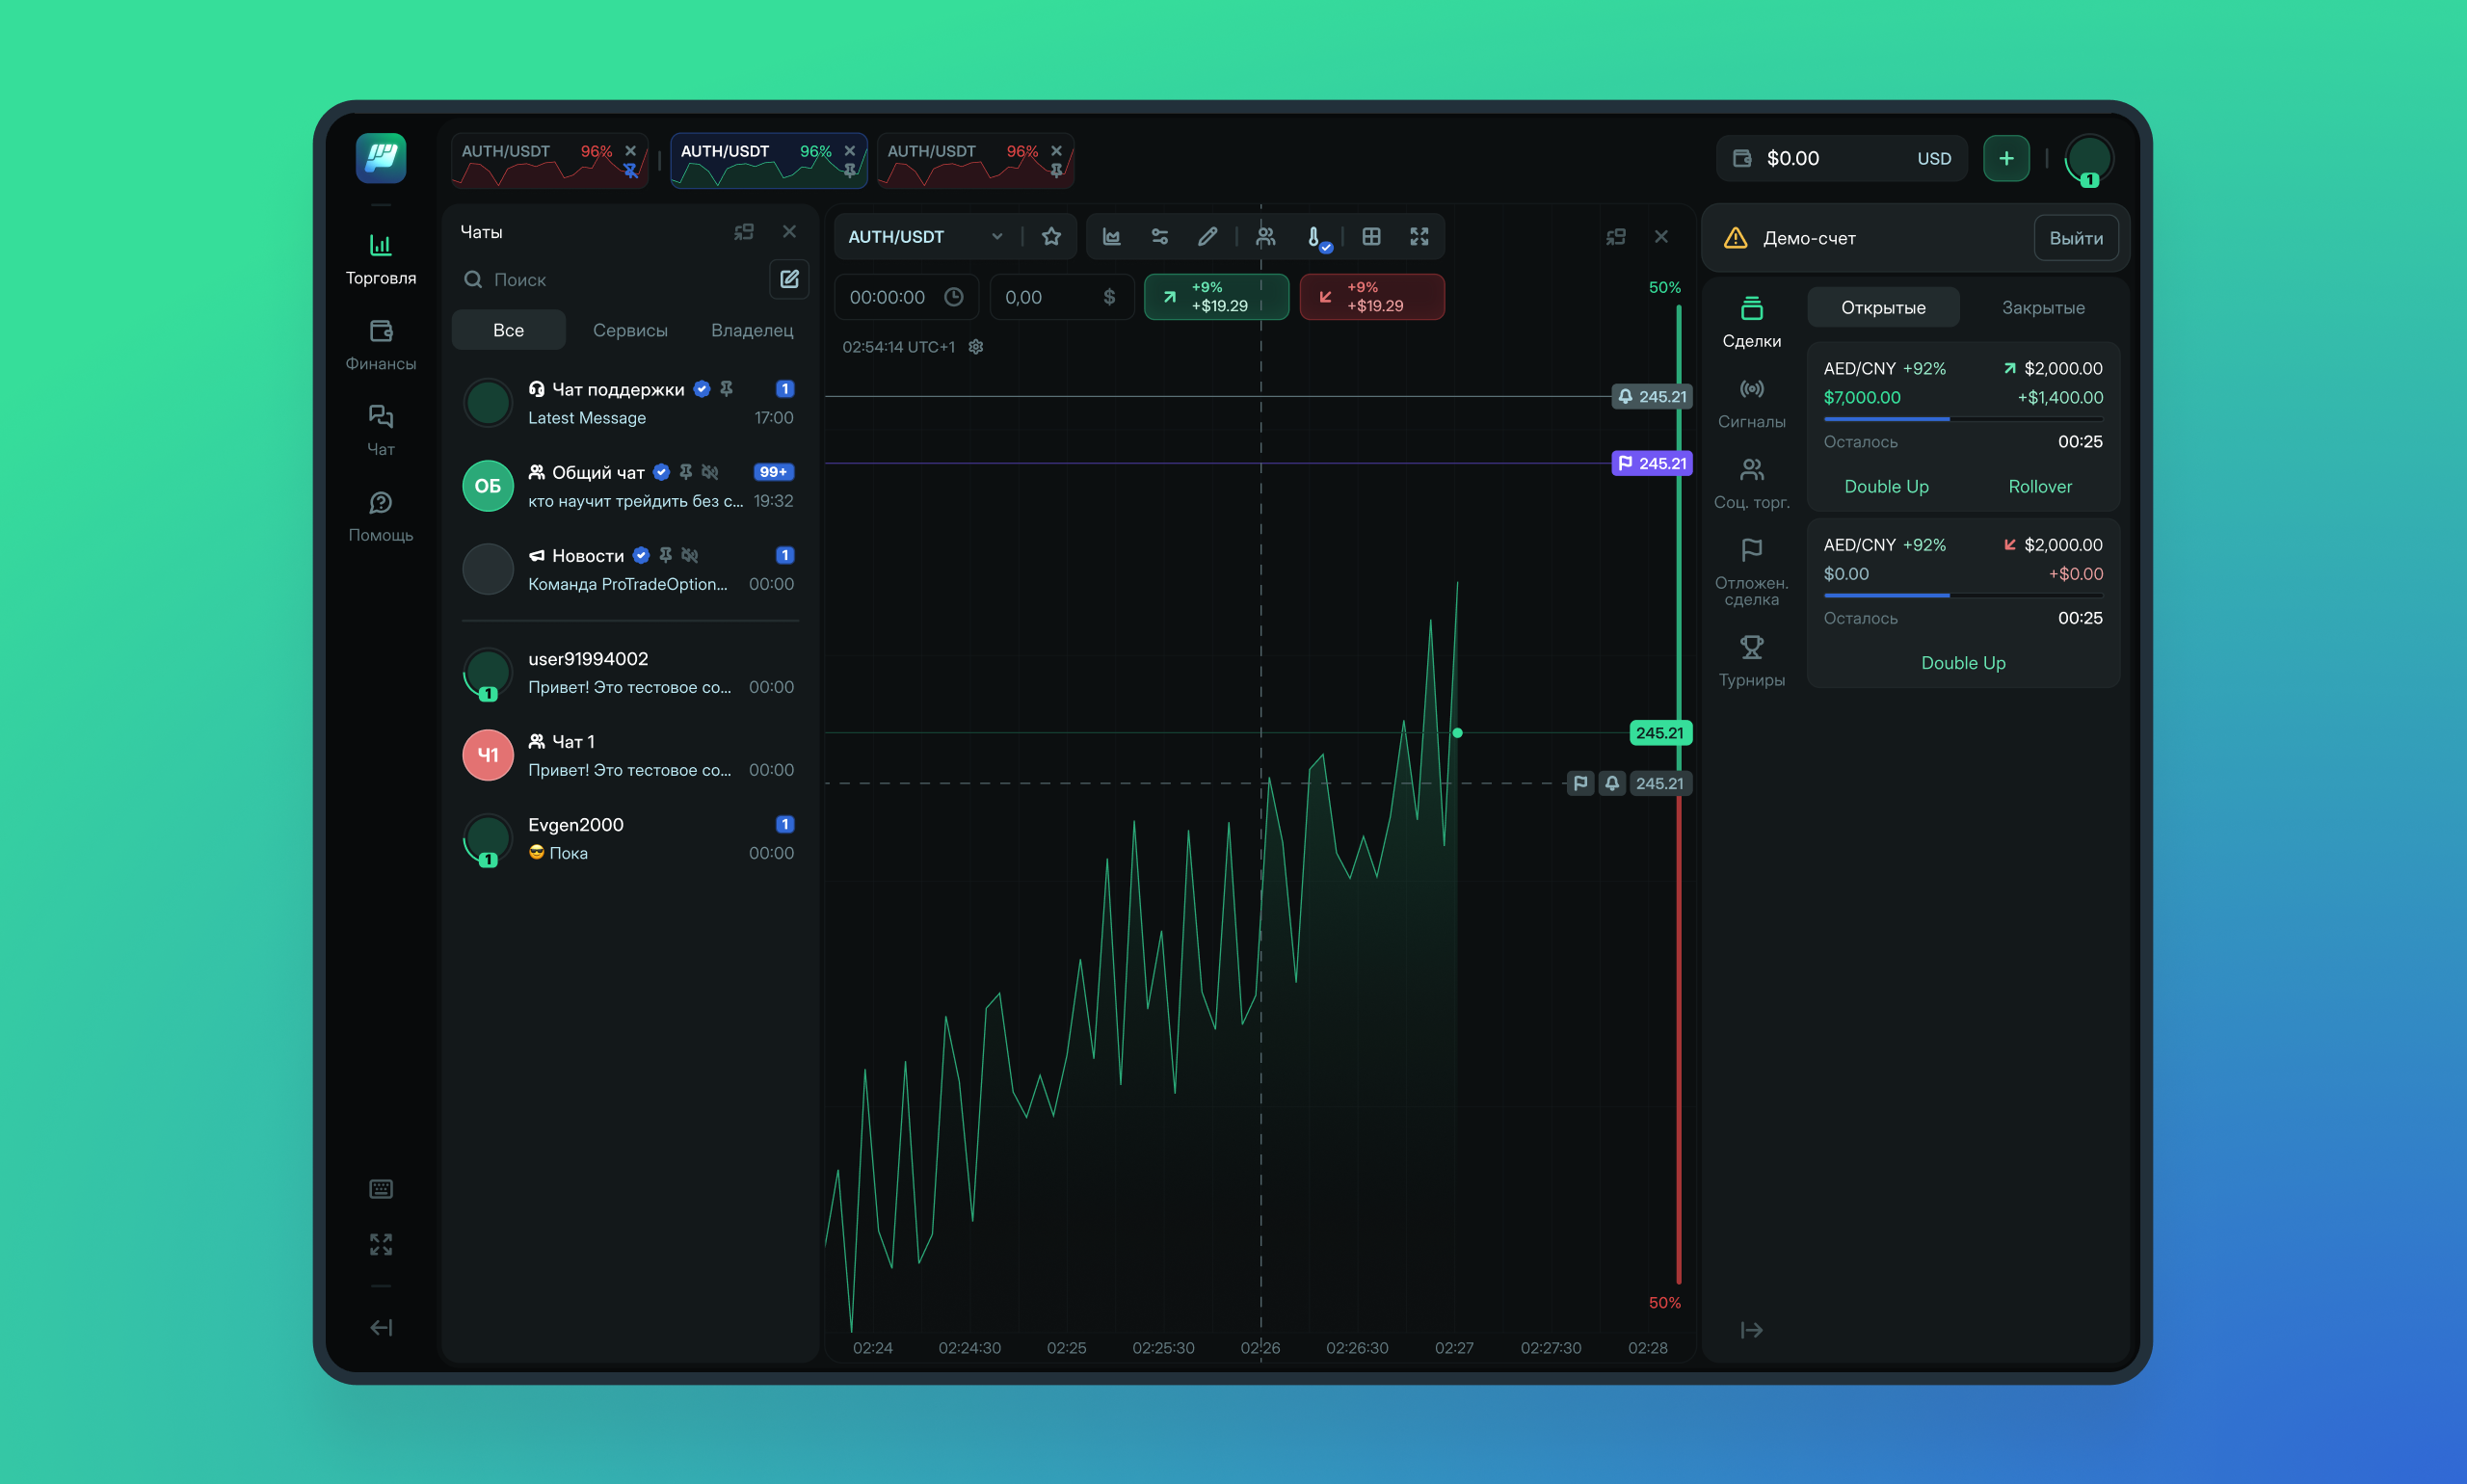
Task: Open indicators settings sliders icon
Action: (x=1159, y=237)
